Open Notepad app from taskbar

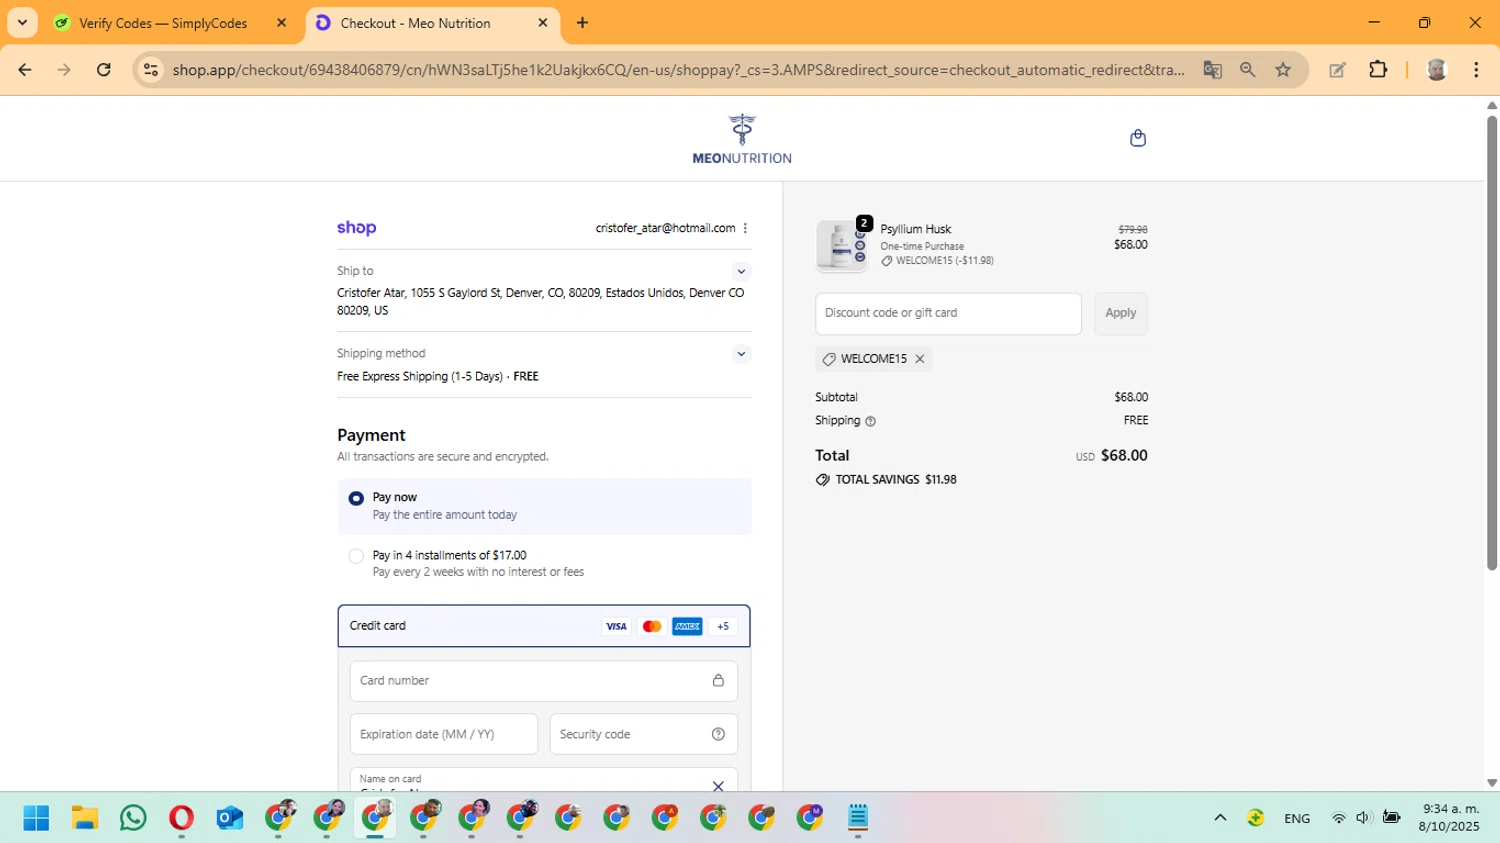[x=858, y=818]
